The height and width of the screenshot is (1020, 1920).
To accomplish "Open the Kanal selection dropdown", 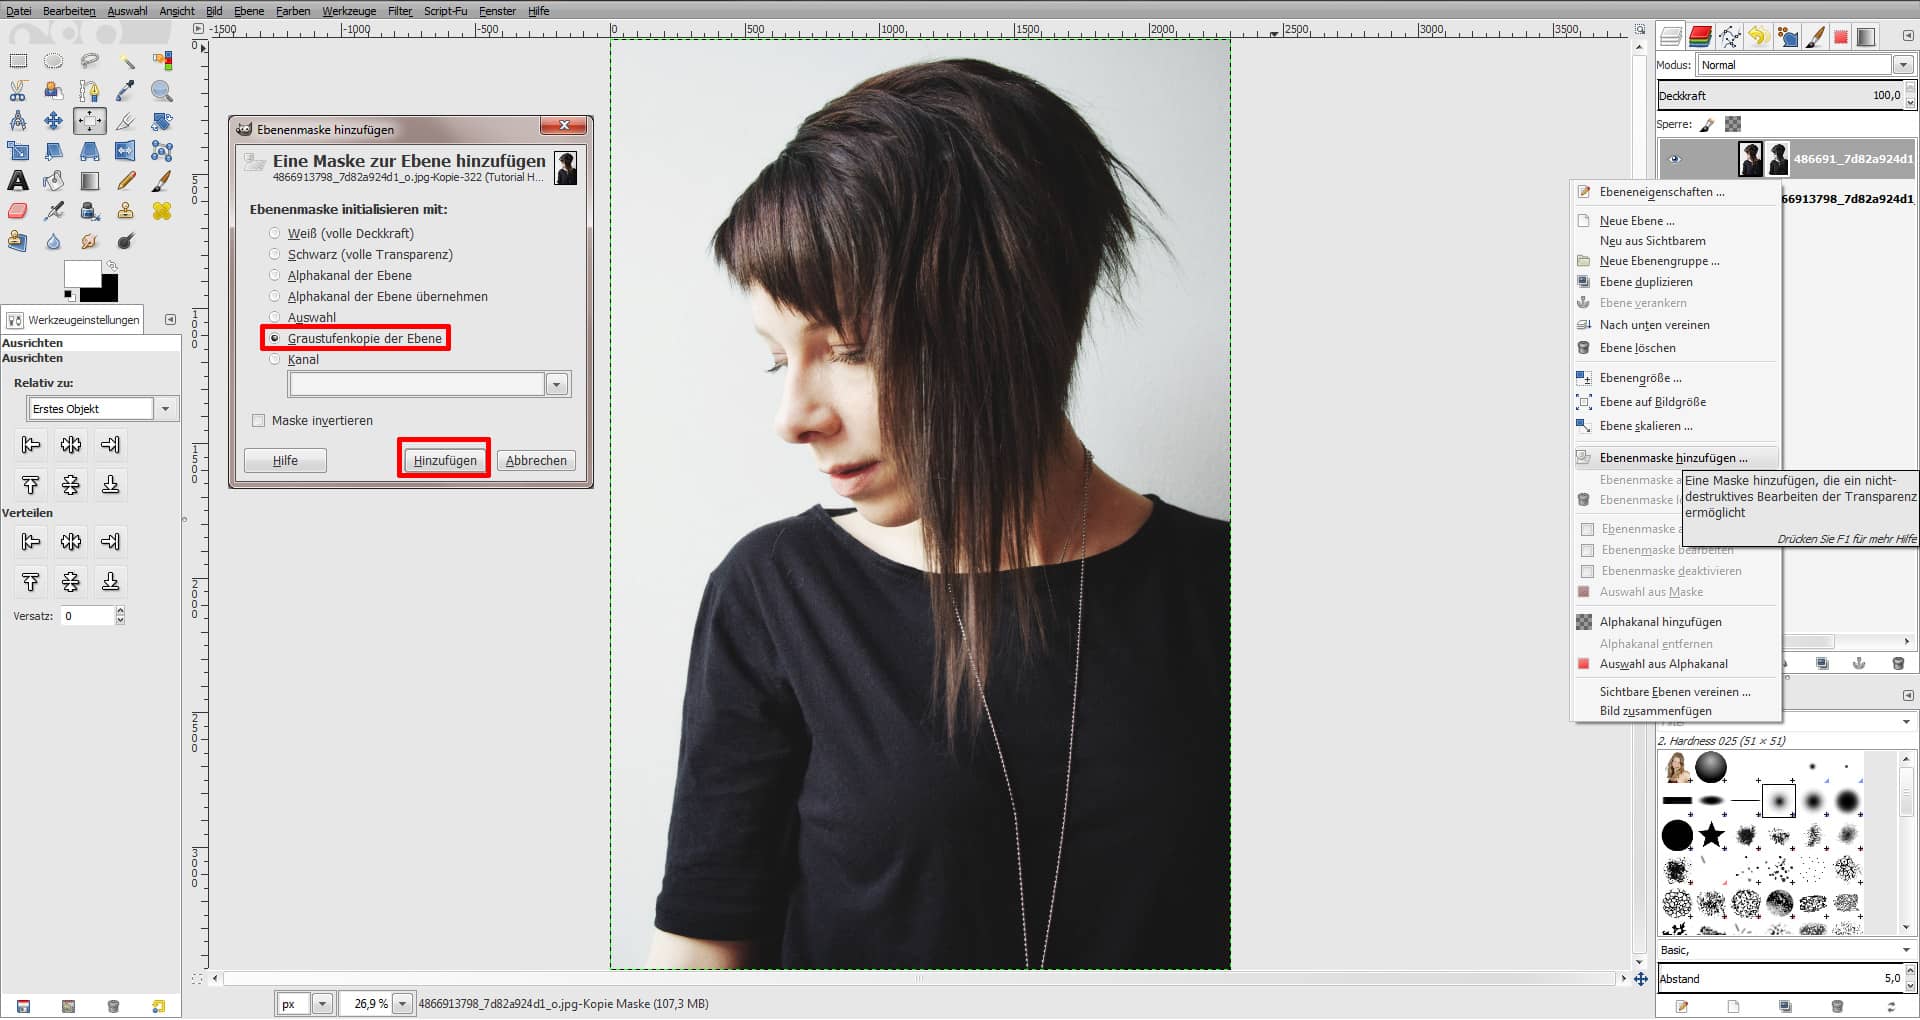I will pos(556,383).
